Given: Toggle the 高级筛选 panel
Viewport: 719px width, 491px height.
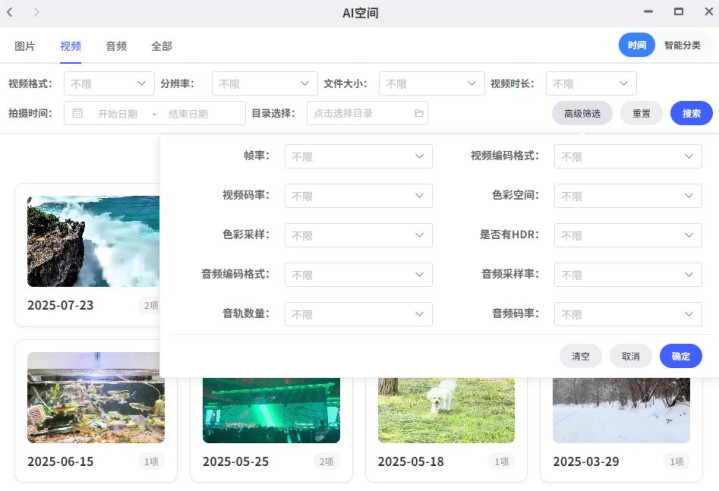Looking at the screenshot, I should [582, 114].
